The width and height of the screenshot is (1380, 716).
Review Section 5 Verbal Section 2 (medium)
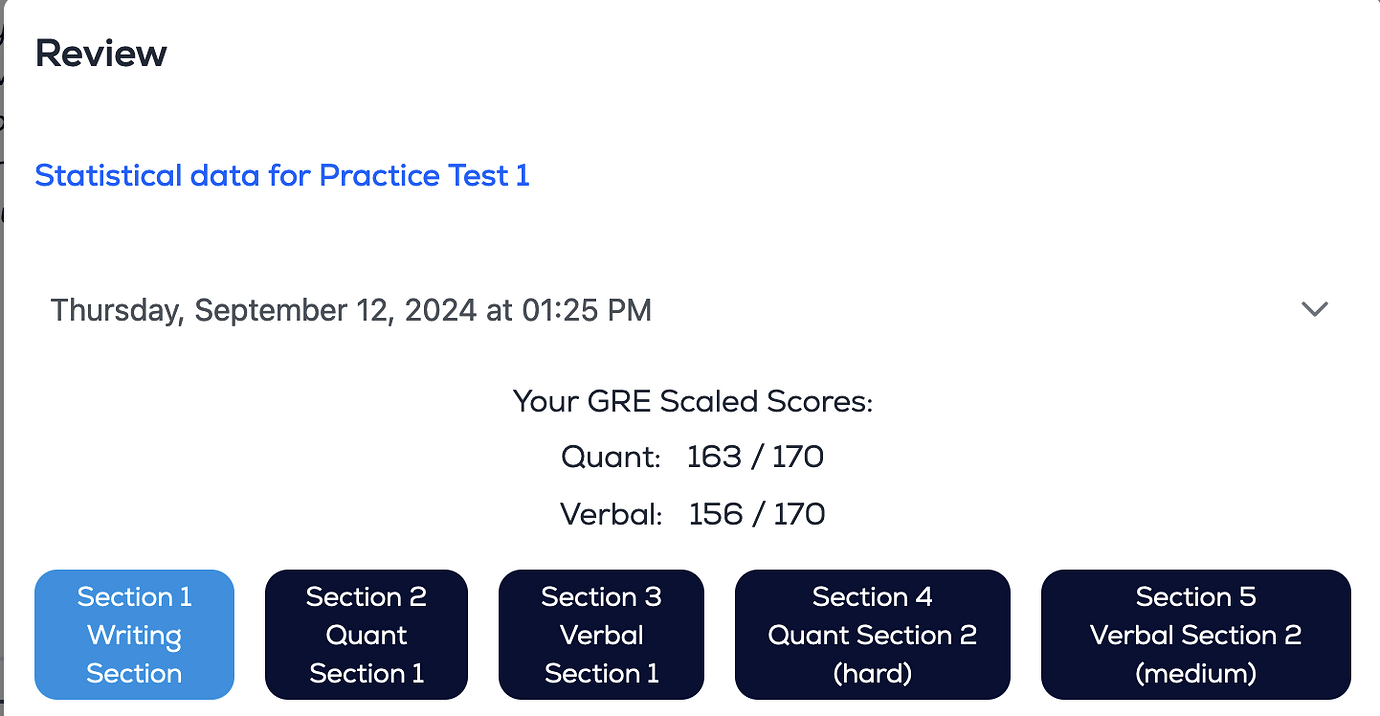[x=1195, y=634]
